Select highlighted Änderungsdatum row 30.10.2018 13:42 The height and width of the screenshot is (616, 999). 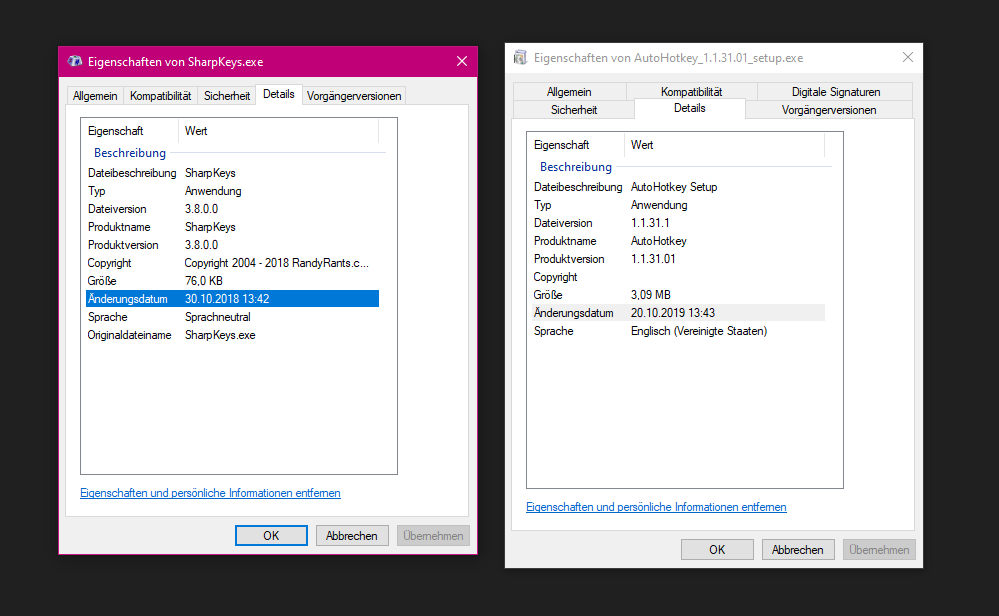click(x=233, y=299)
